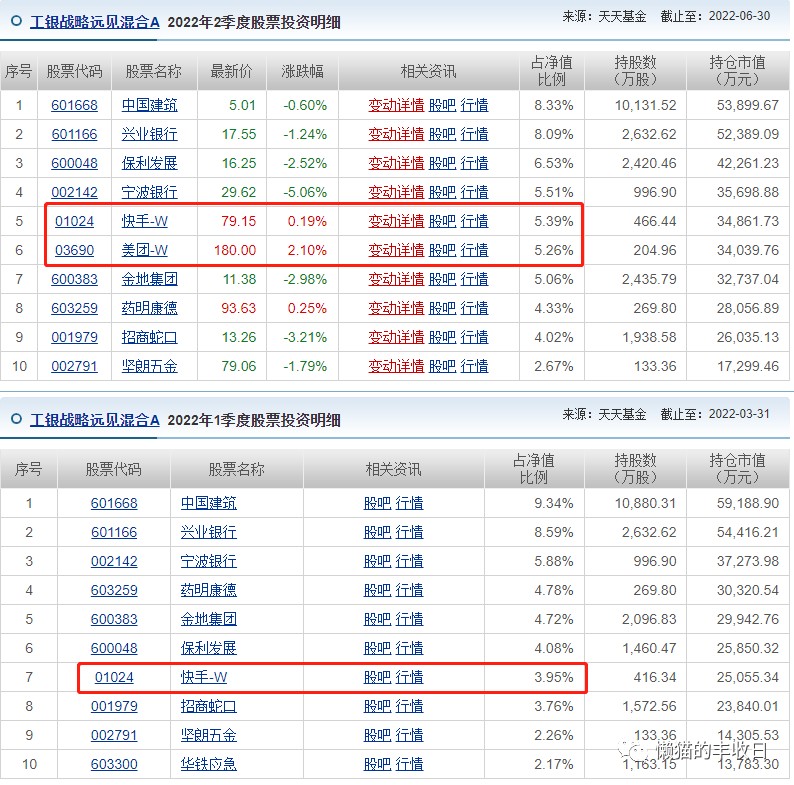Screen dimensions: 794x785
Task: Click stock name 中国建筑 in Q1 table
Action: click(209, 503)
